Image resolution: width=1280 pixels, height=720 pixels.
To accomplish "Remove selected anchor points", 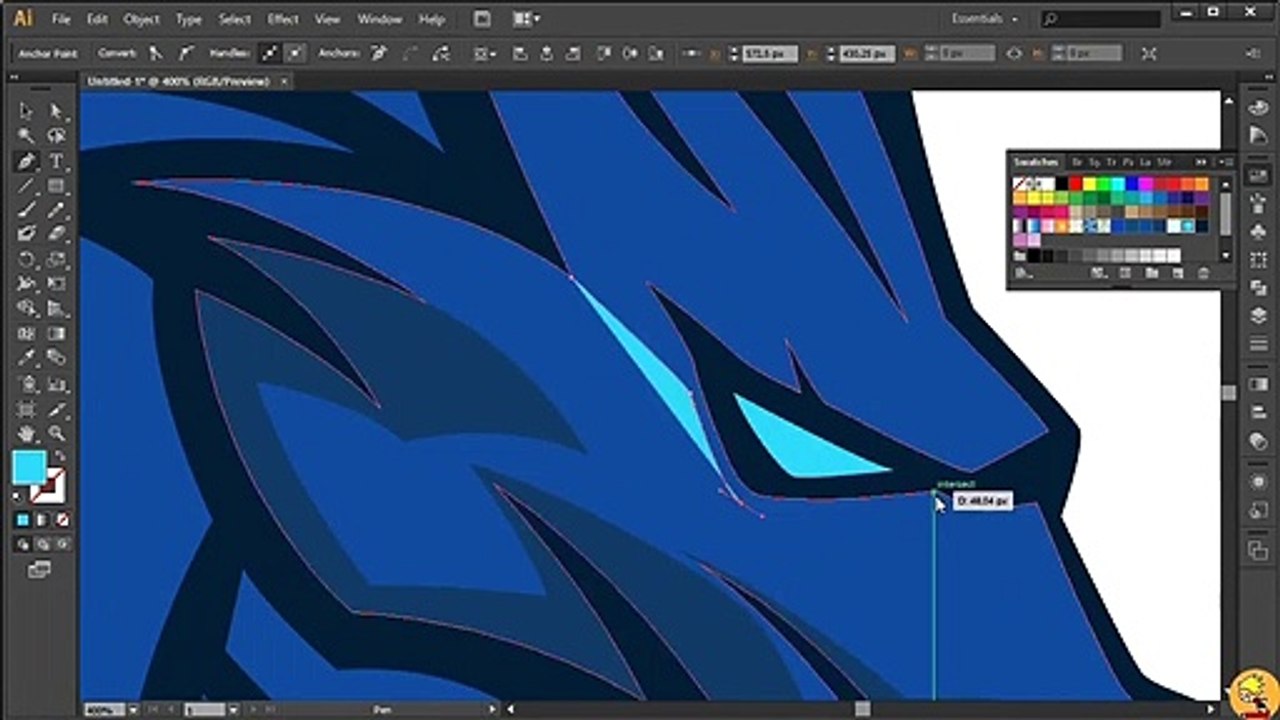I will click(378, 53).
